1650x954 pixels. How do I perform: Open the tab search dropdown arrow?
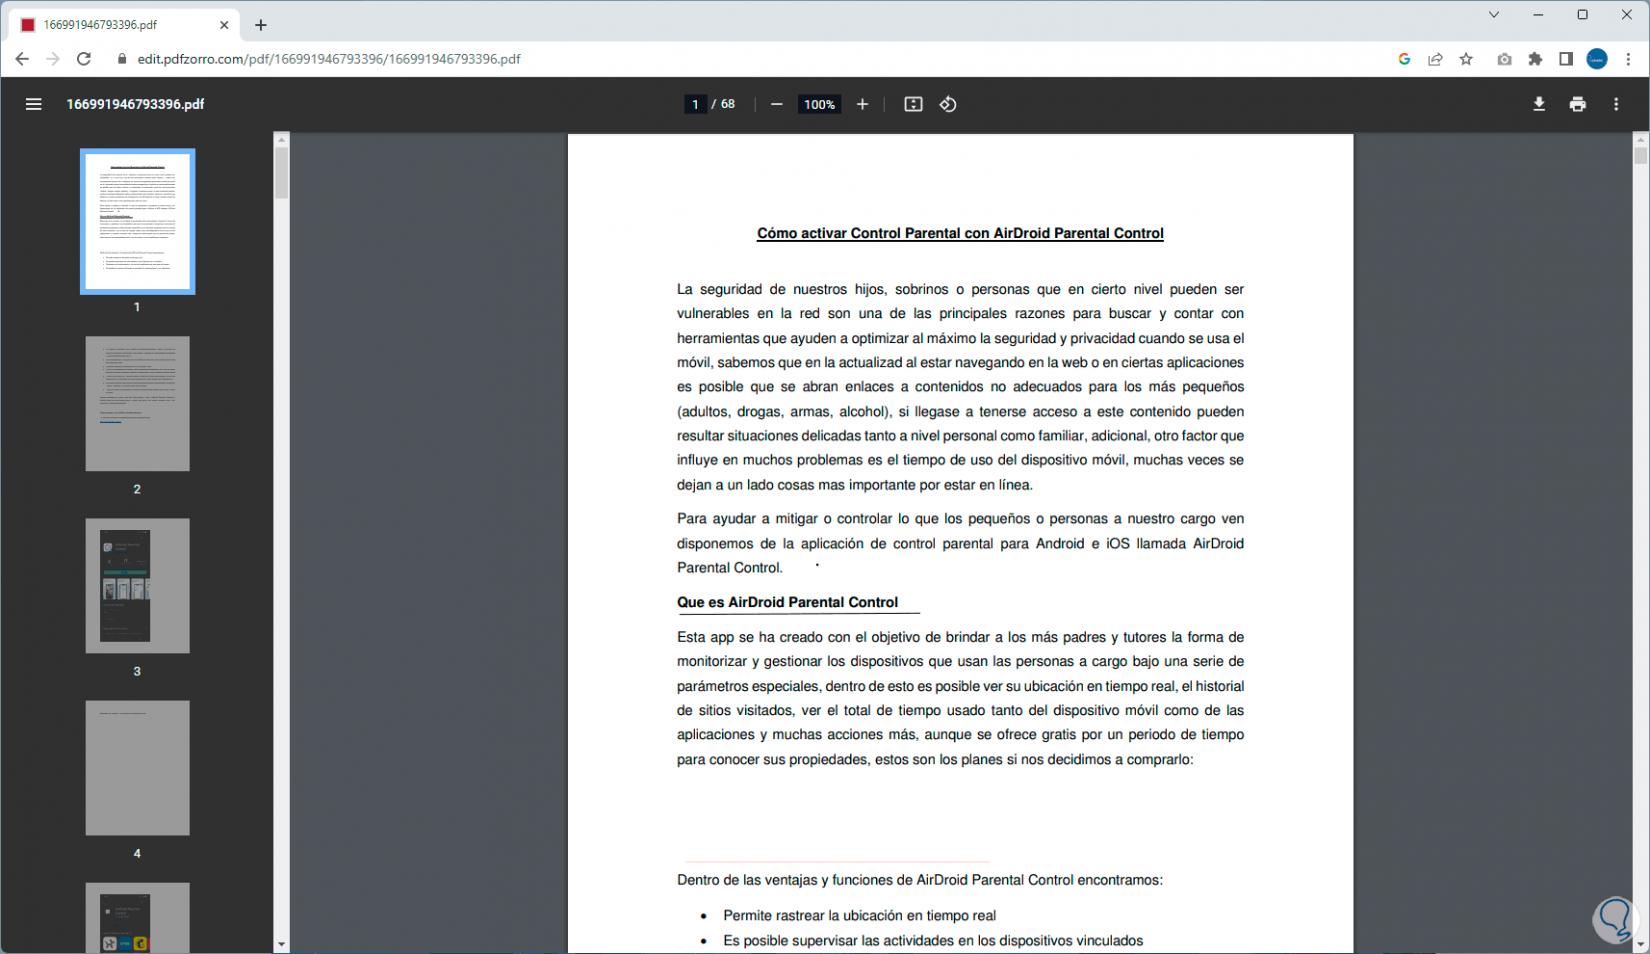click(1493, 15)
